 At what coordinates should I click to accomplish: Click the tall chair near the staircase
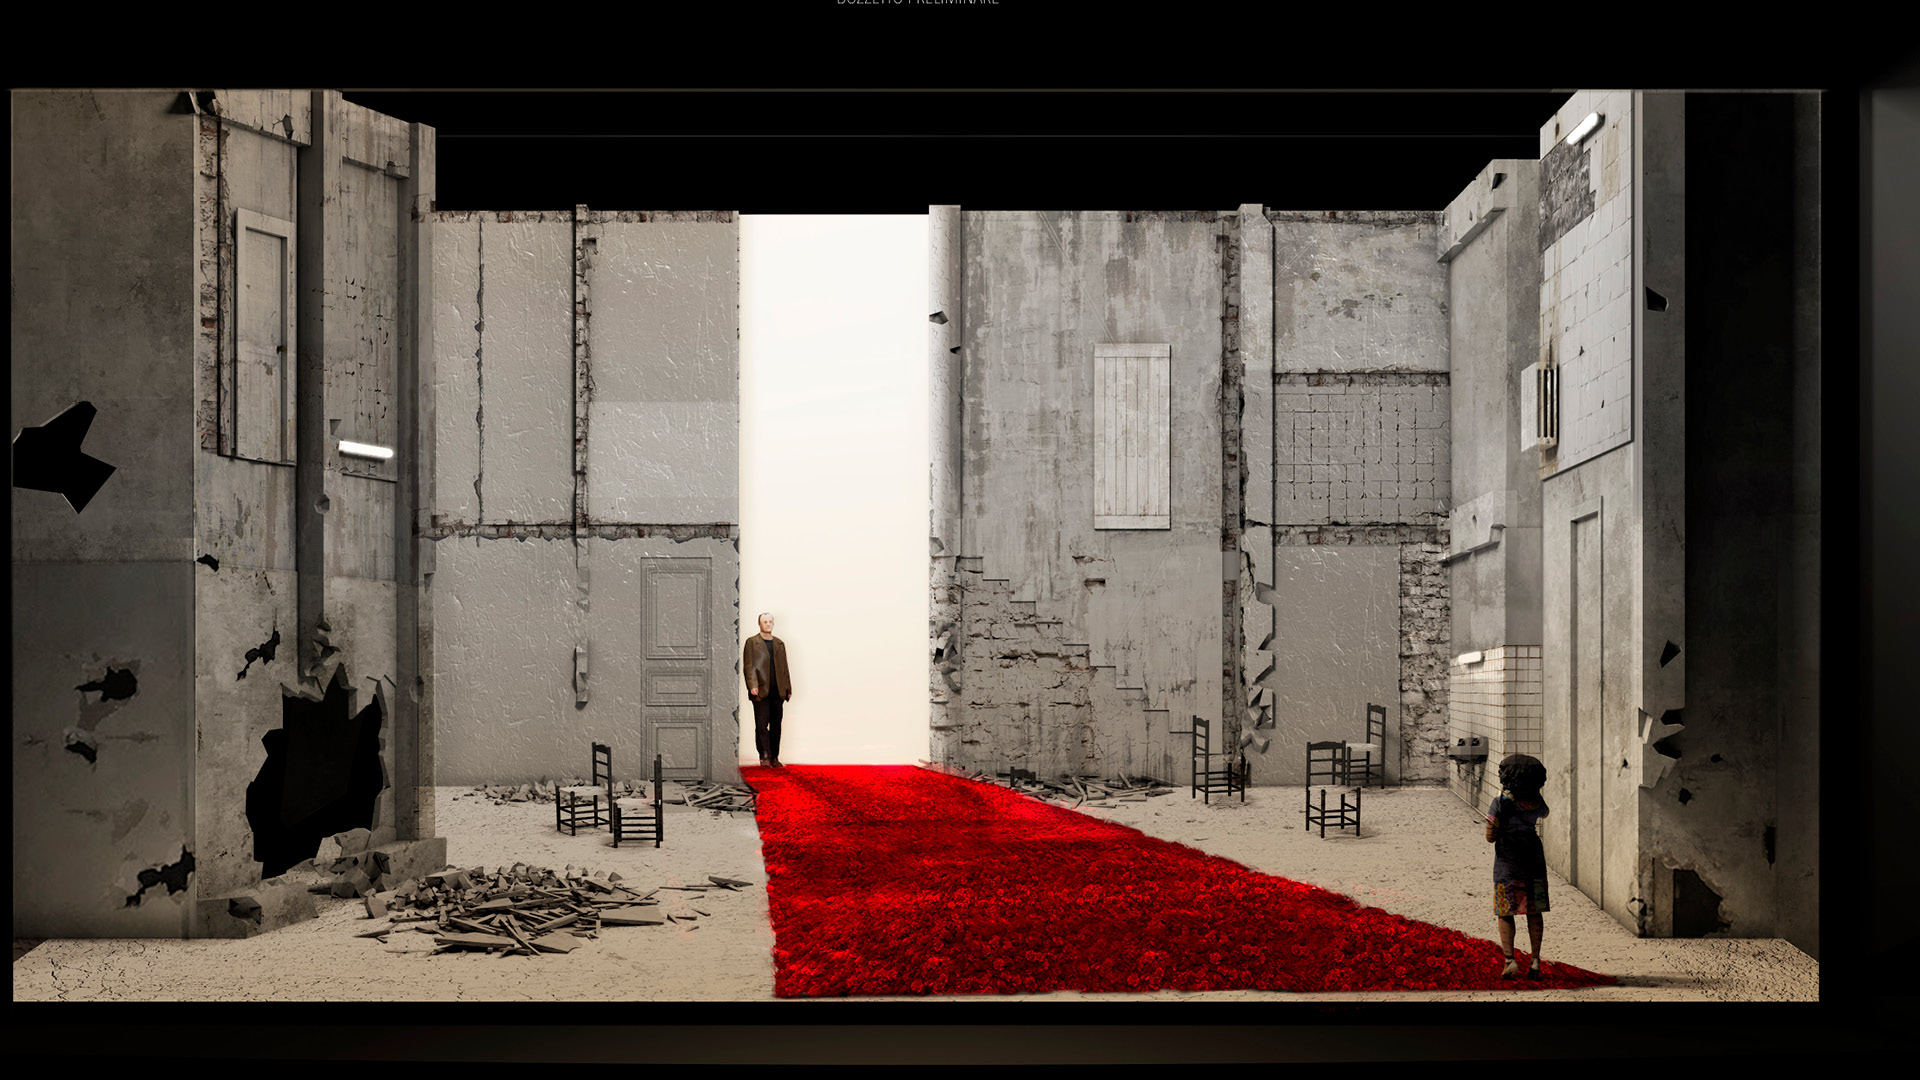tap(1215, 760)
